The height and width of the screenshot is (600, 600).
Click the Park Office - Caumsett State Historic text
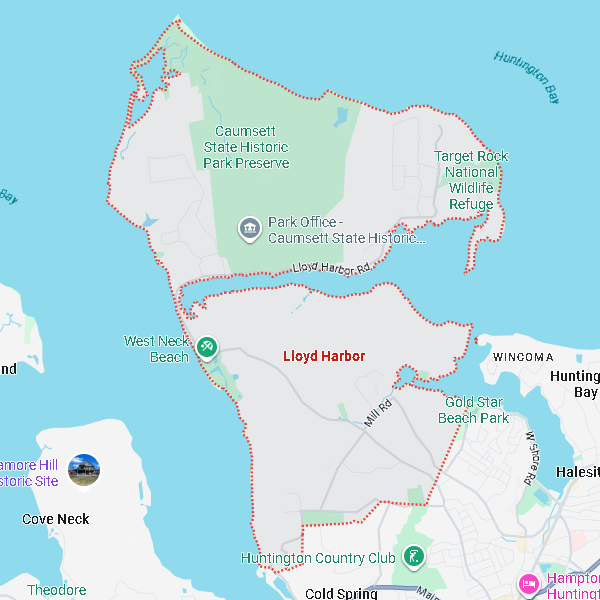346,230
